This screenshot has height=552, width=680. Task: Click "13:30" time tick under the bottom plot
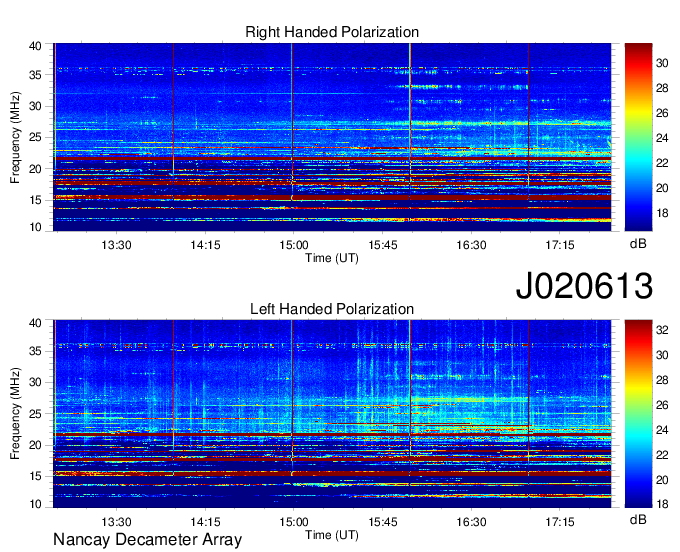(116, 522)
